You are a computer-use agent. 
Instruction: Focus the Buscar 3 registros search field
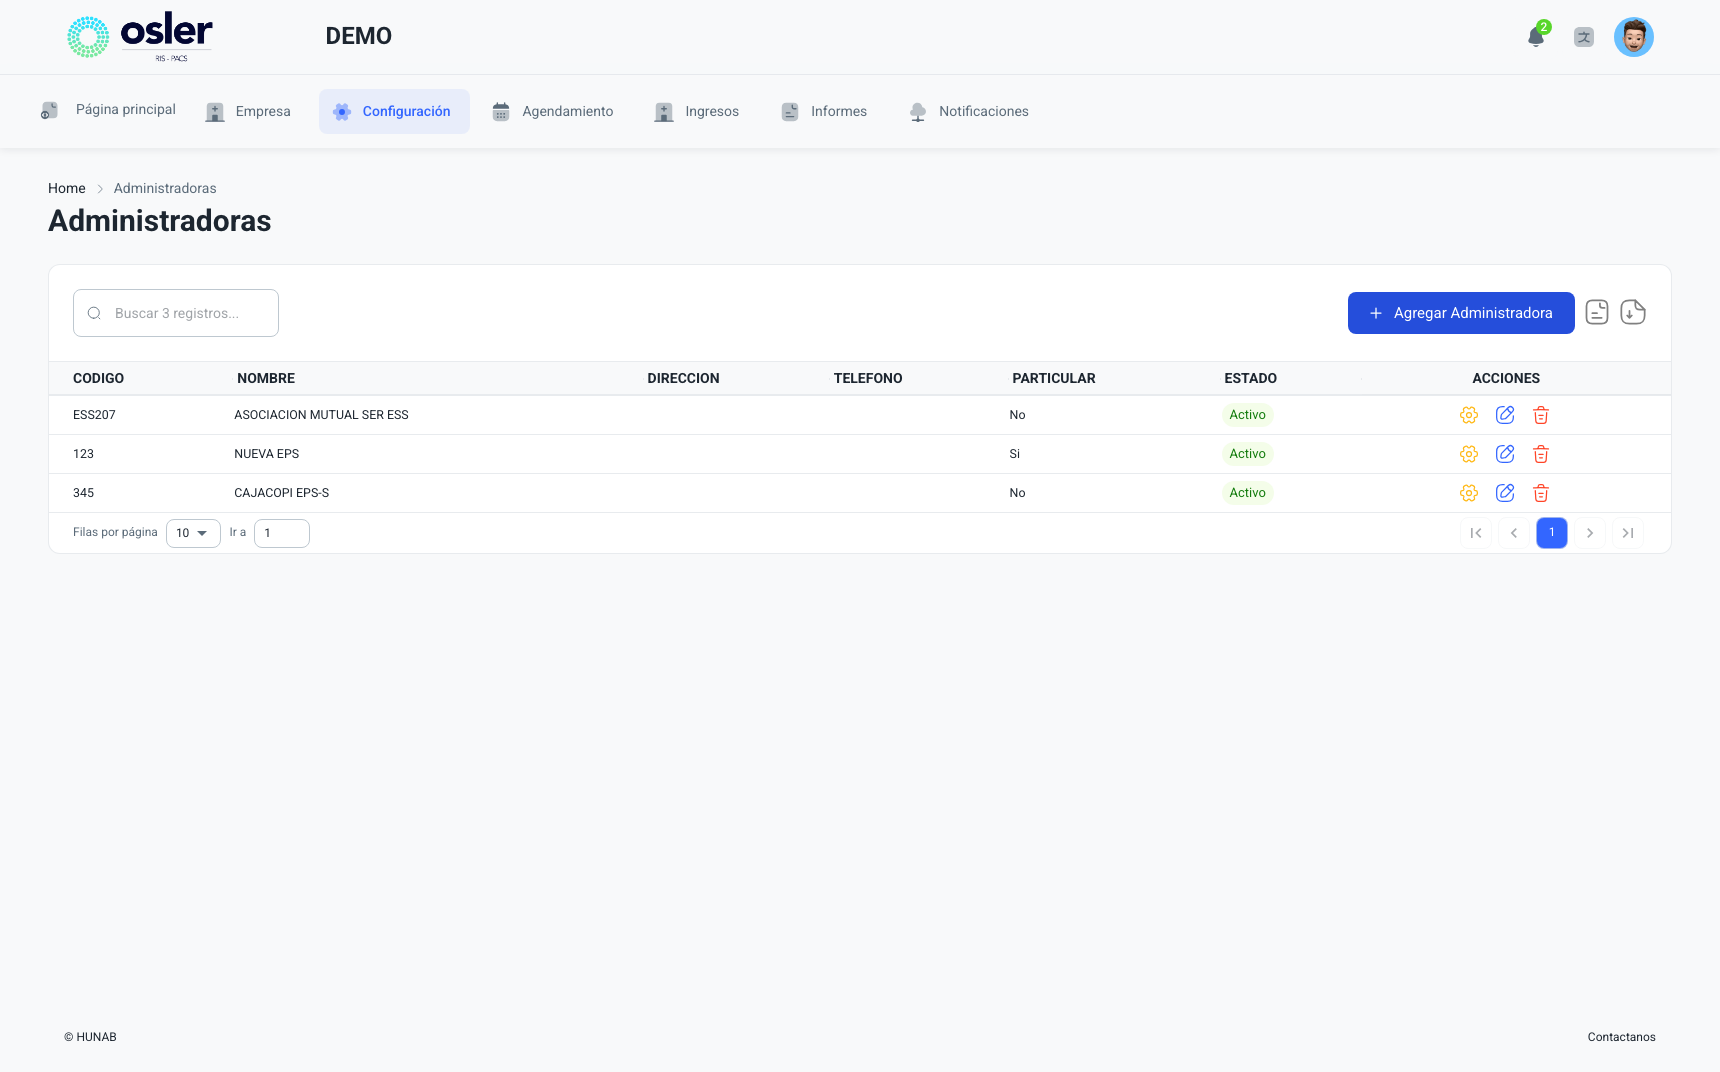[176, 313]
